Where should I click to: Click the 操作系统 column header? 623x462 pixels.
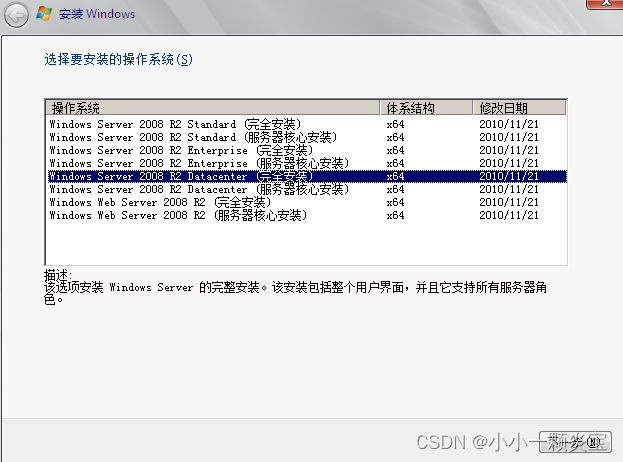tap(212, 108)
